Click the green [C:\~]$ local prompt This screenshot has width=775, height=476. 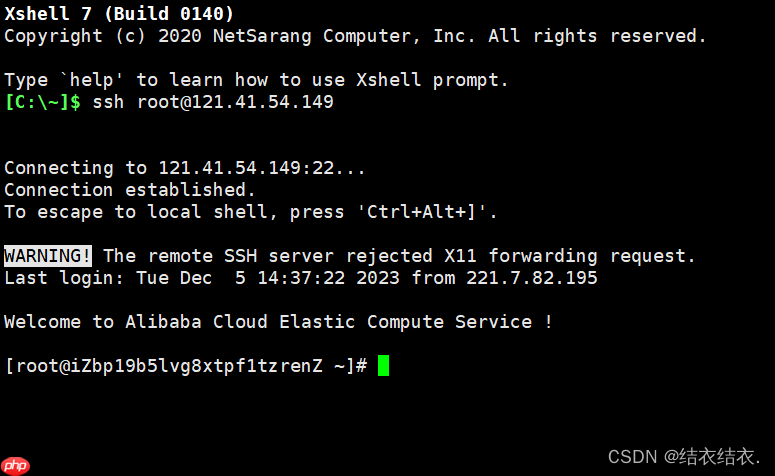coord(43,102)
